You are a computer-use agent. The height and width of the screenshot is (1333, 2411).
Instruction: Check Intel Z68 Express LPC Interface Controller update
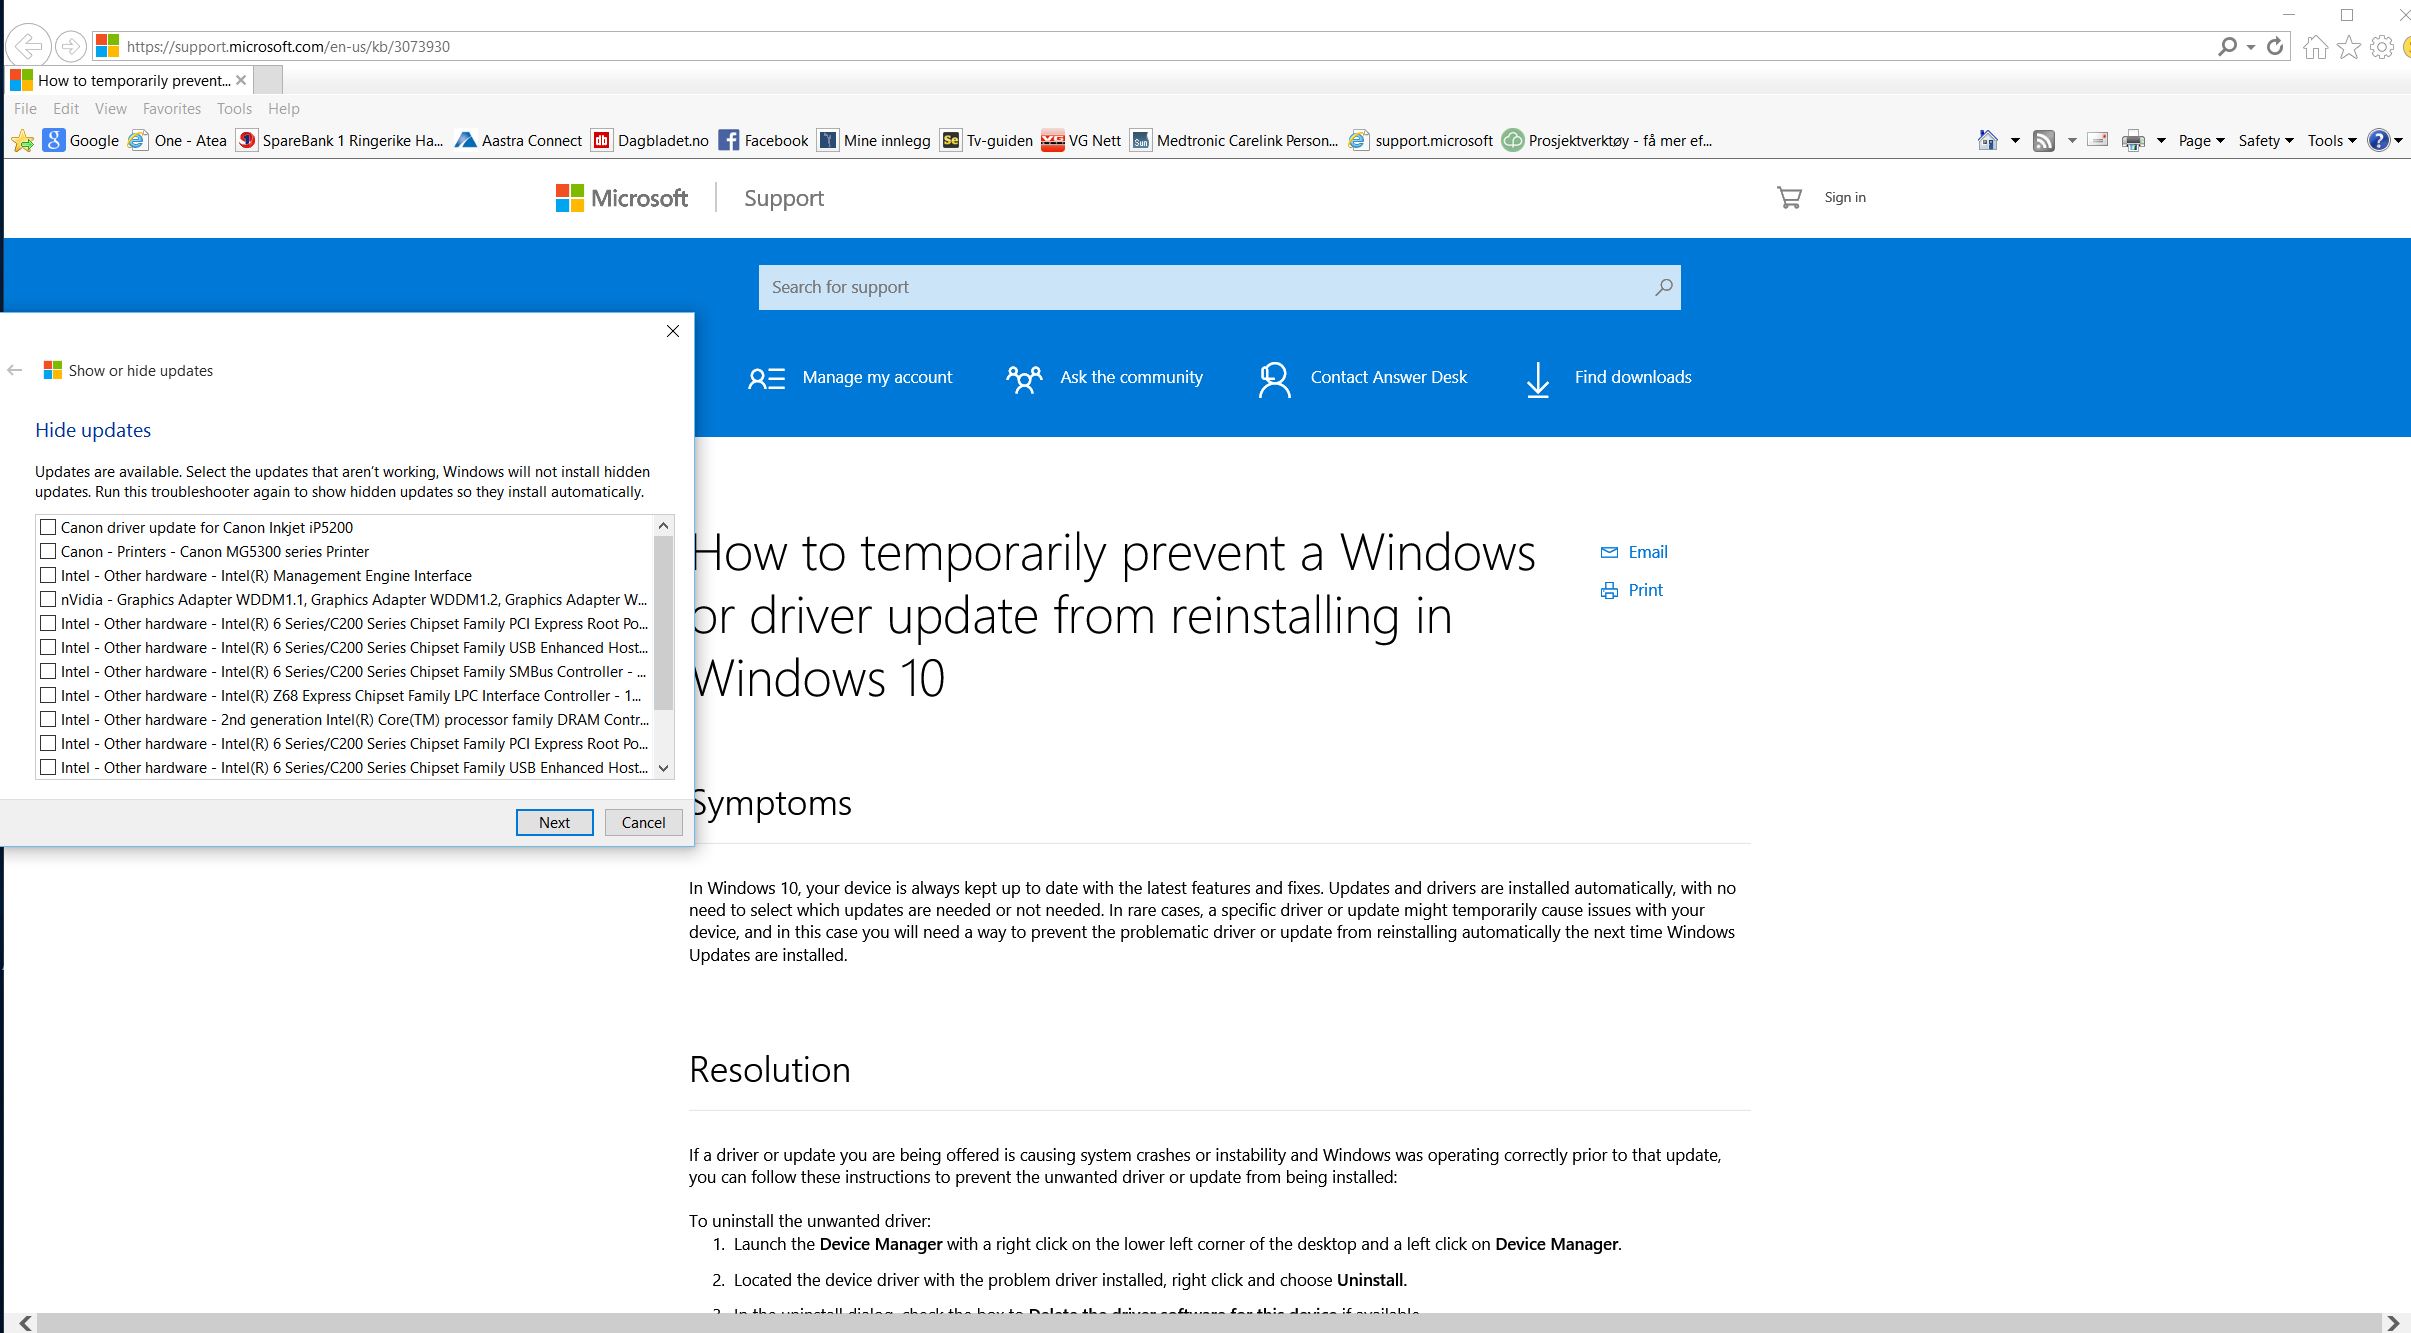pyautogui.click(x=48, y=695)
